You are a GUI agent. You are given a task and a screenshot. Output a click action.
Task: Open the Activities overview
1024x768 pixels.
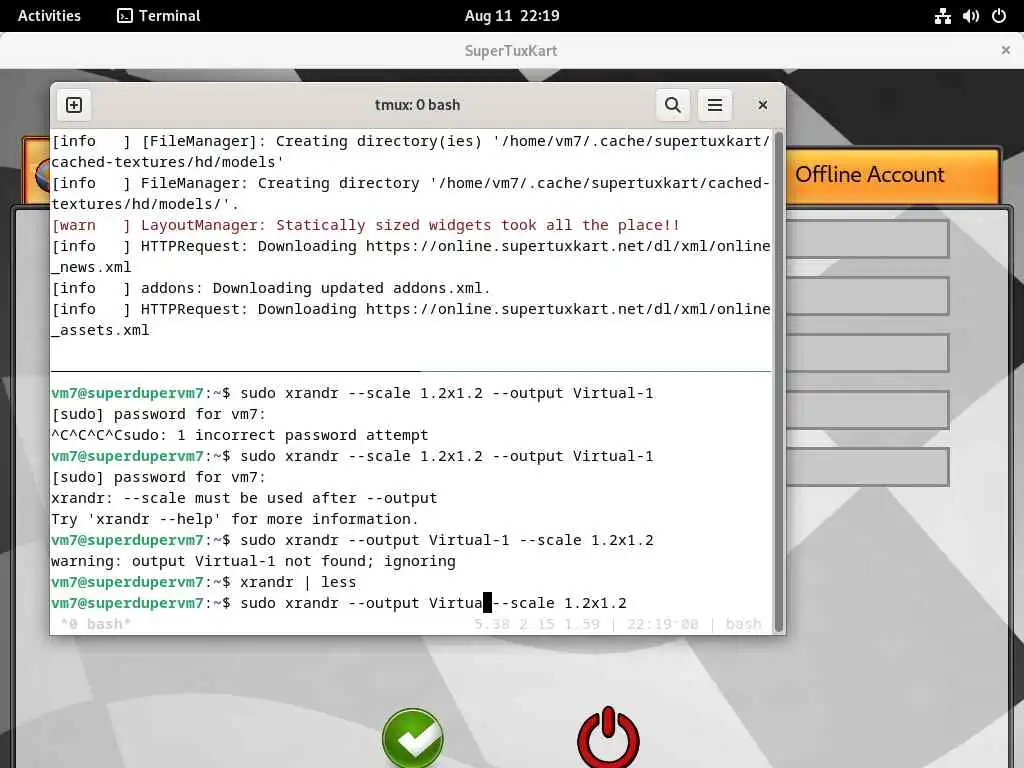tap(49, 16)
